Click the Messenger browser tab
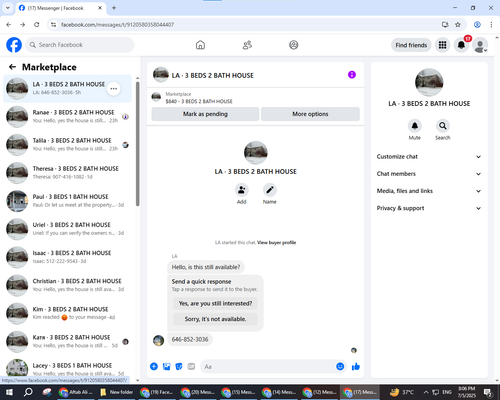 click(60, 8)
